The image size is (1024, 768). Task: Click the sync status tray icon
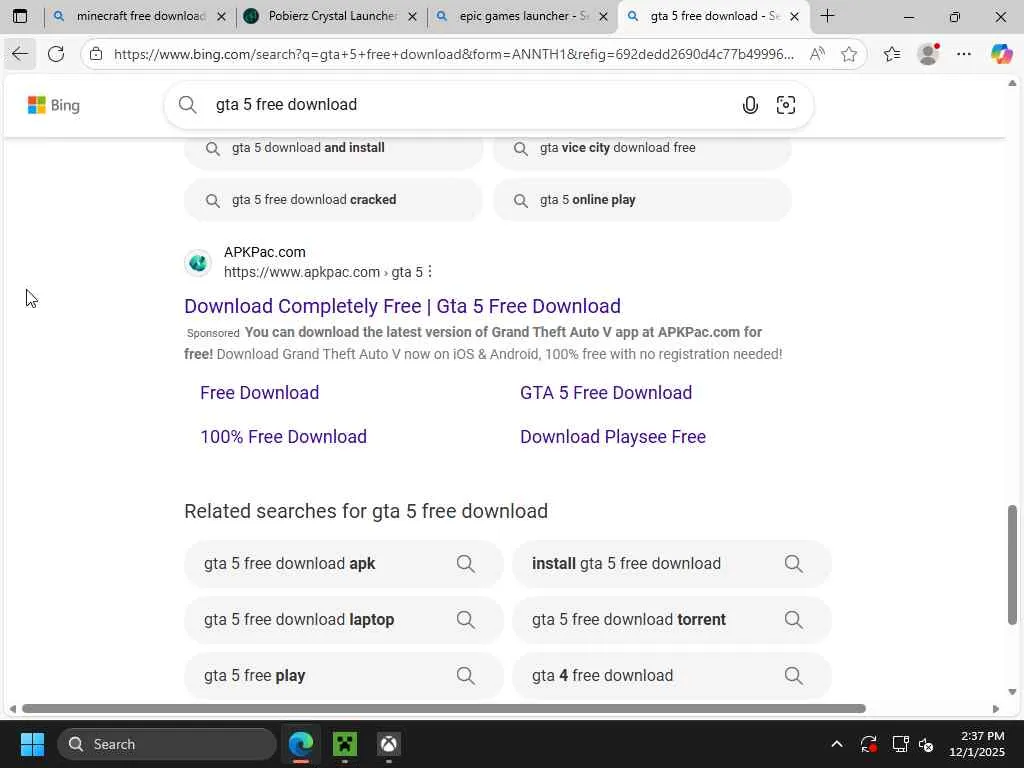pos(869,744)
